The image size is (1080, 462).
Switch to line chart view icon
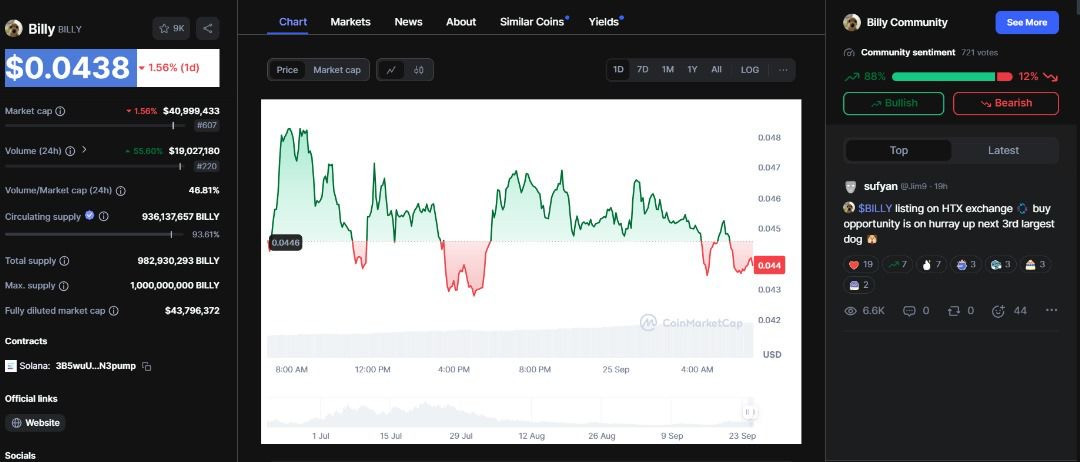390,70
